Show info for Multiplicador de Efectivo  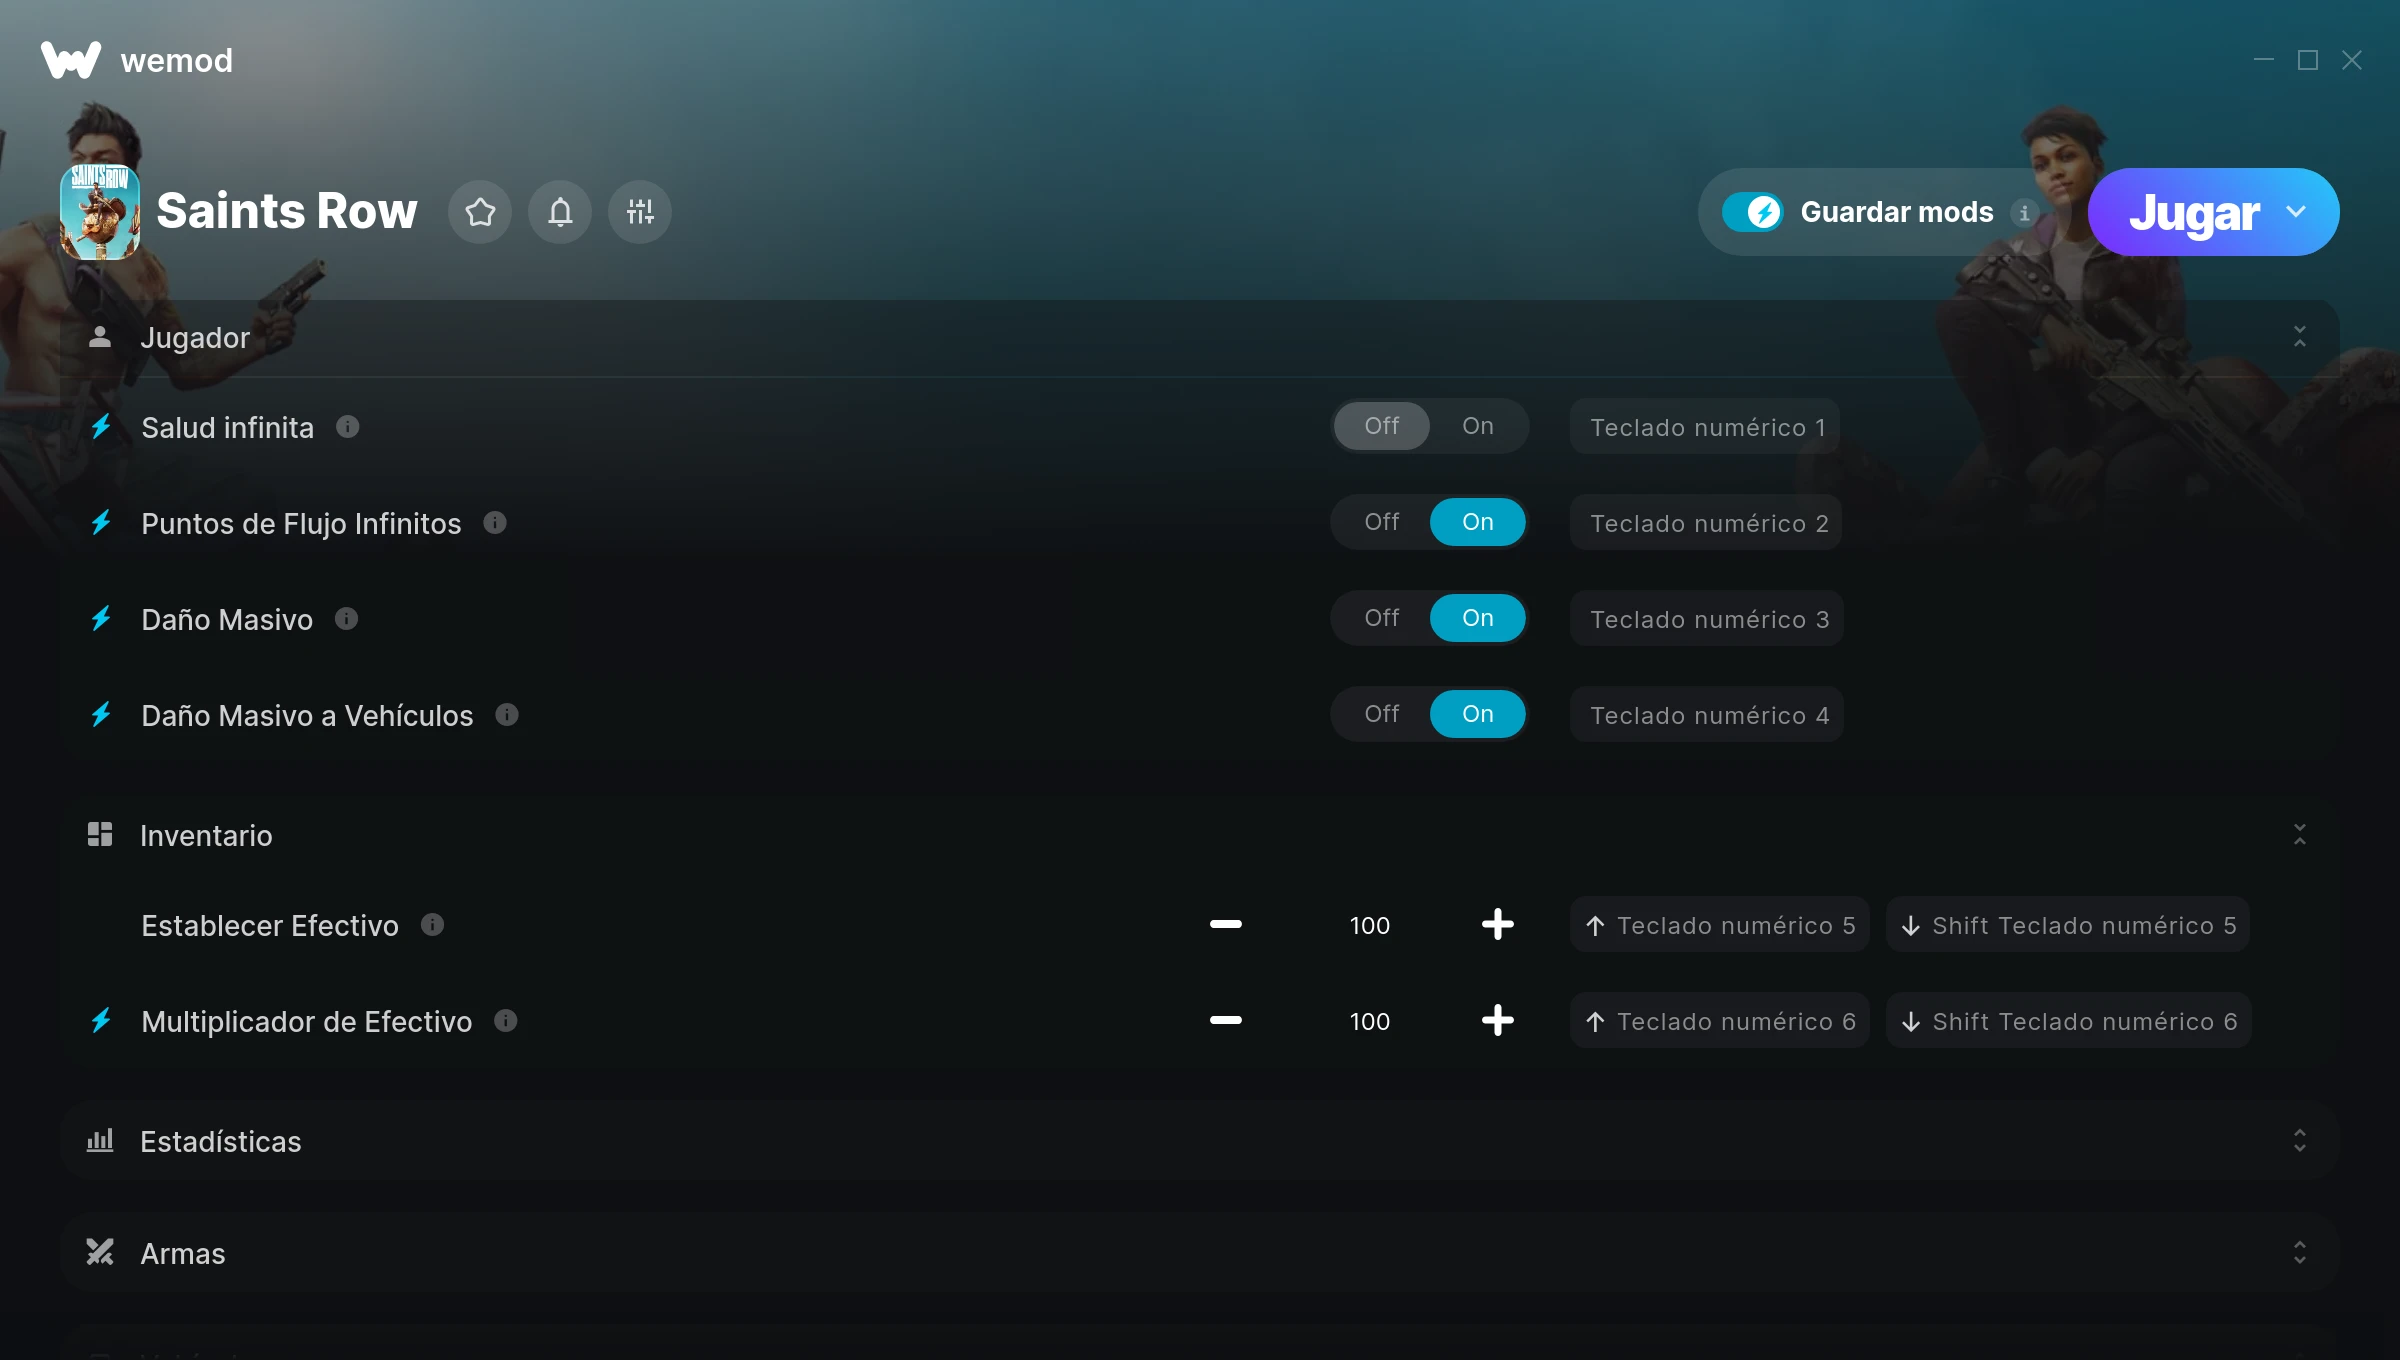point(506,1021)
